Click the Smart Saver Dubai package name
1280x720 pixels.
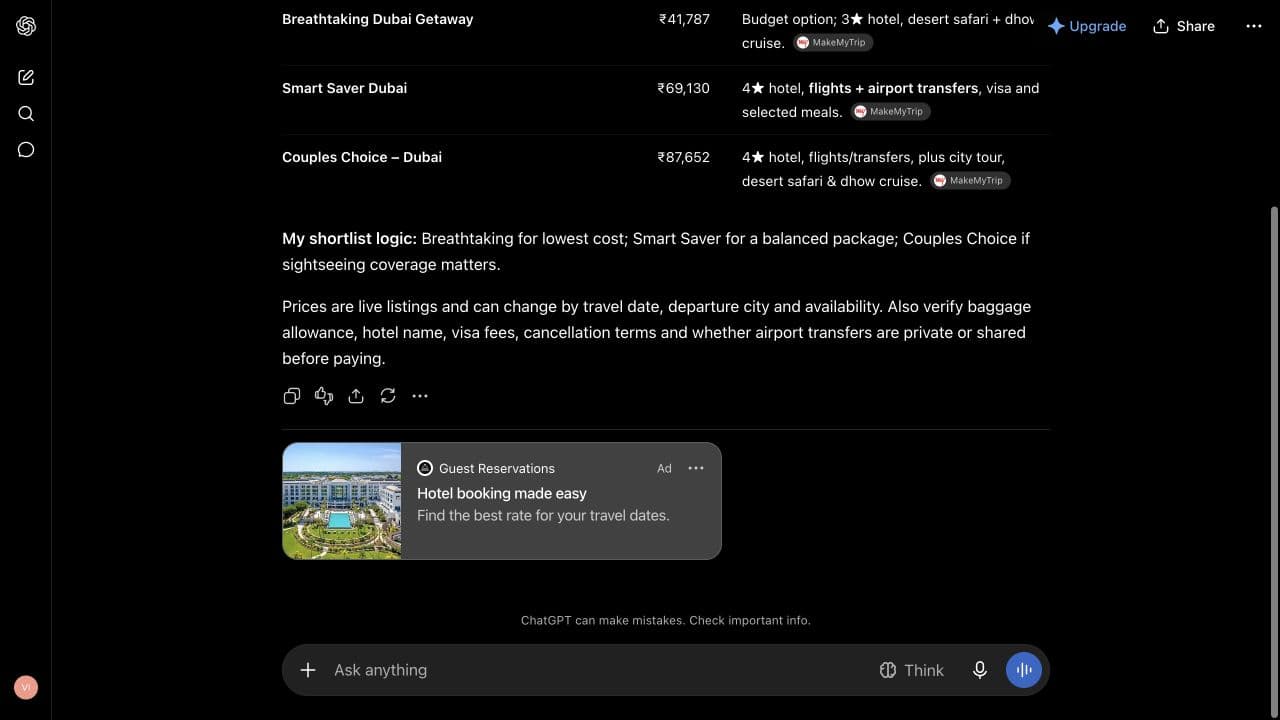pyautogui.click(x=345, y=88)
